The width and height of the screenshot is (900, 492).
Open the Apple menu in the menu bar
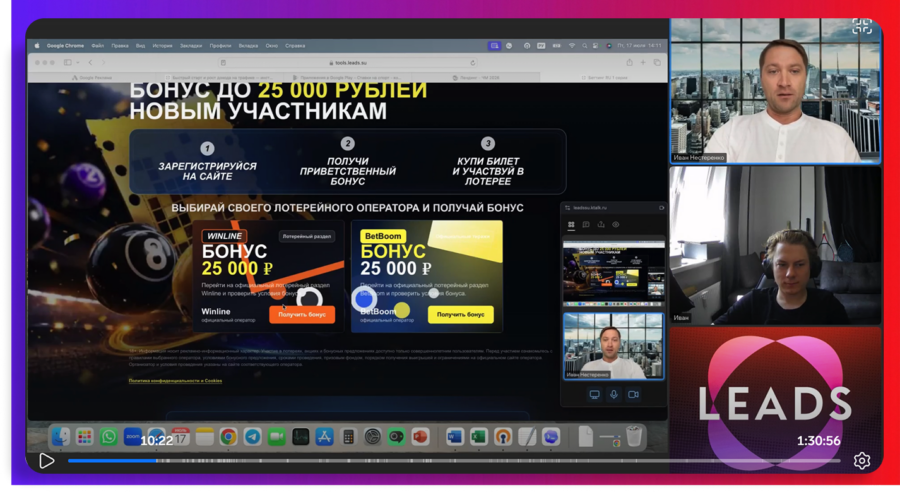(37, 46)
